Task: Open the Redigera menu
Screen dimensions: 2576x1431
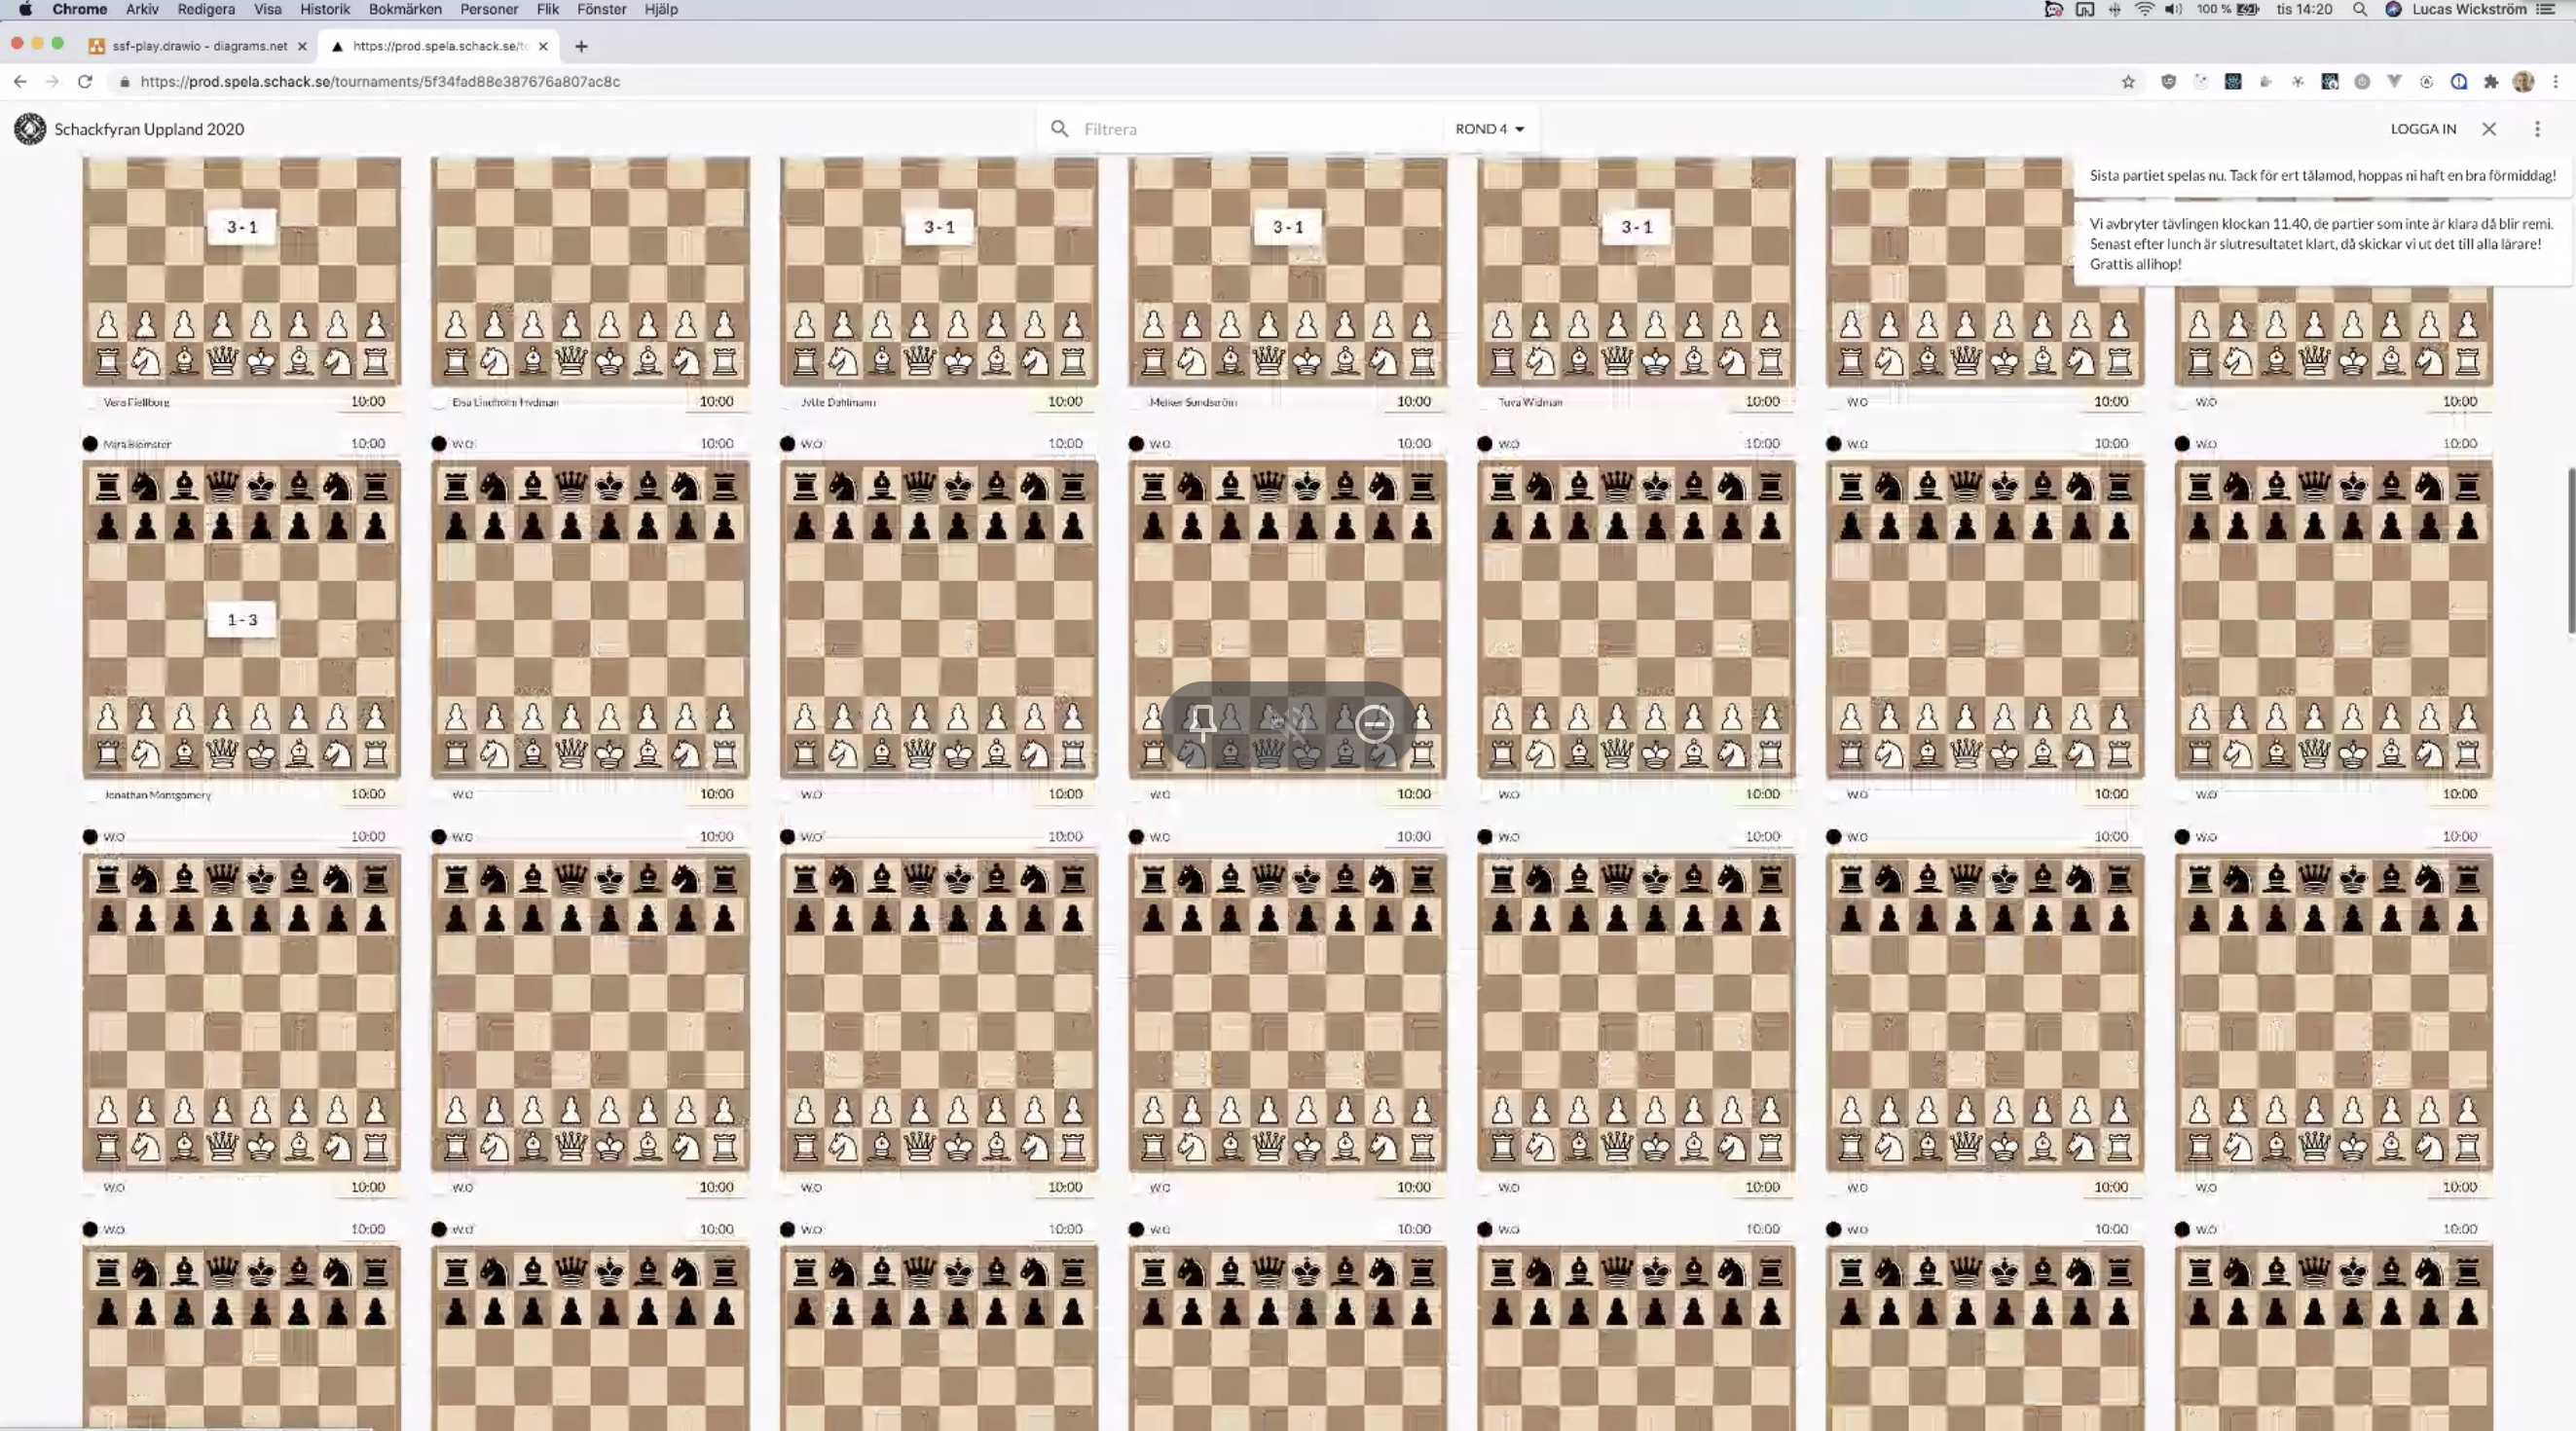Action: (206, 9)
